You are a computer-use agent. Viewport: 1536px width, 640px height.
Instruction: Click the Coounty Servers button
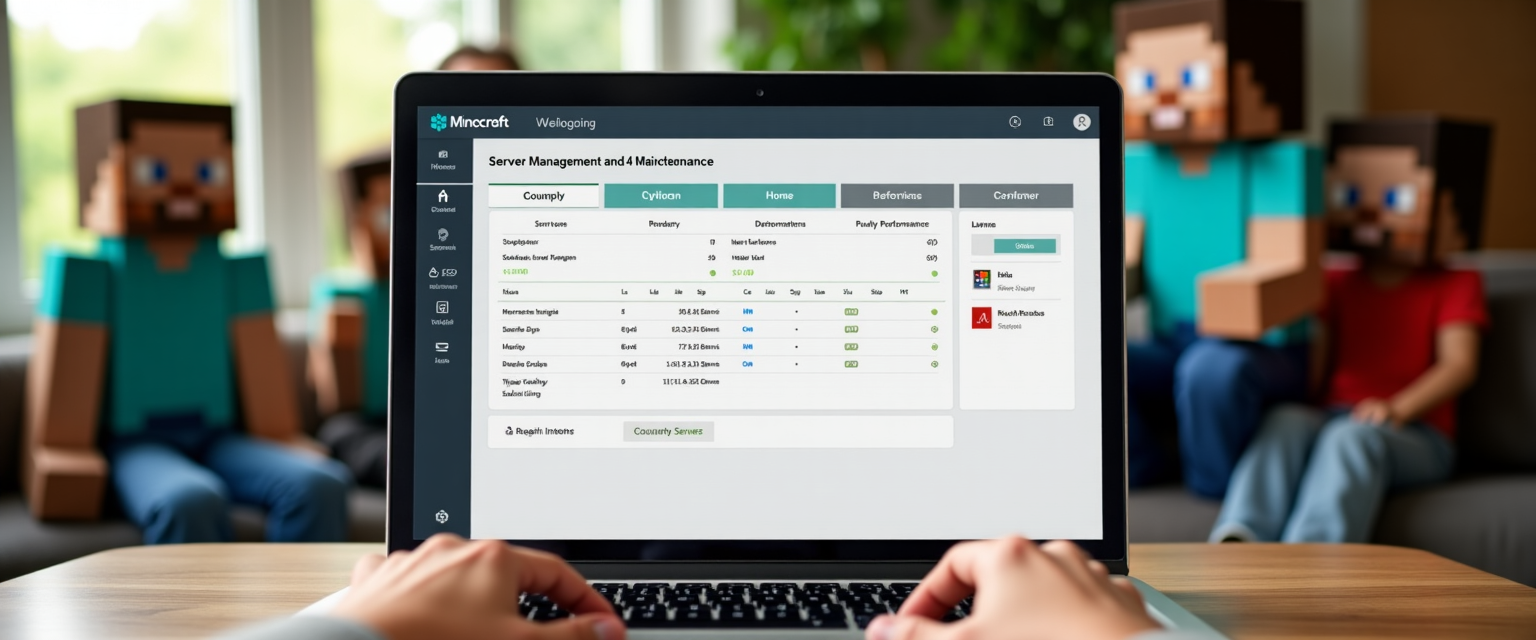pyautogui.click(x=668, y=432)
